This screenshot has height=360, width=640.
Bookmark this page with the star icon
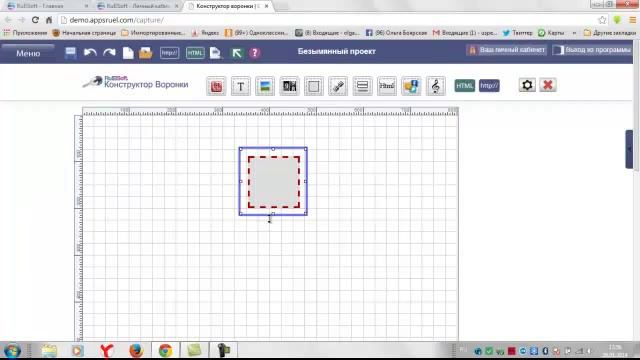pyautogui.click(x=602, y=20)
